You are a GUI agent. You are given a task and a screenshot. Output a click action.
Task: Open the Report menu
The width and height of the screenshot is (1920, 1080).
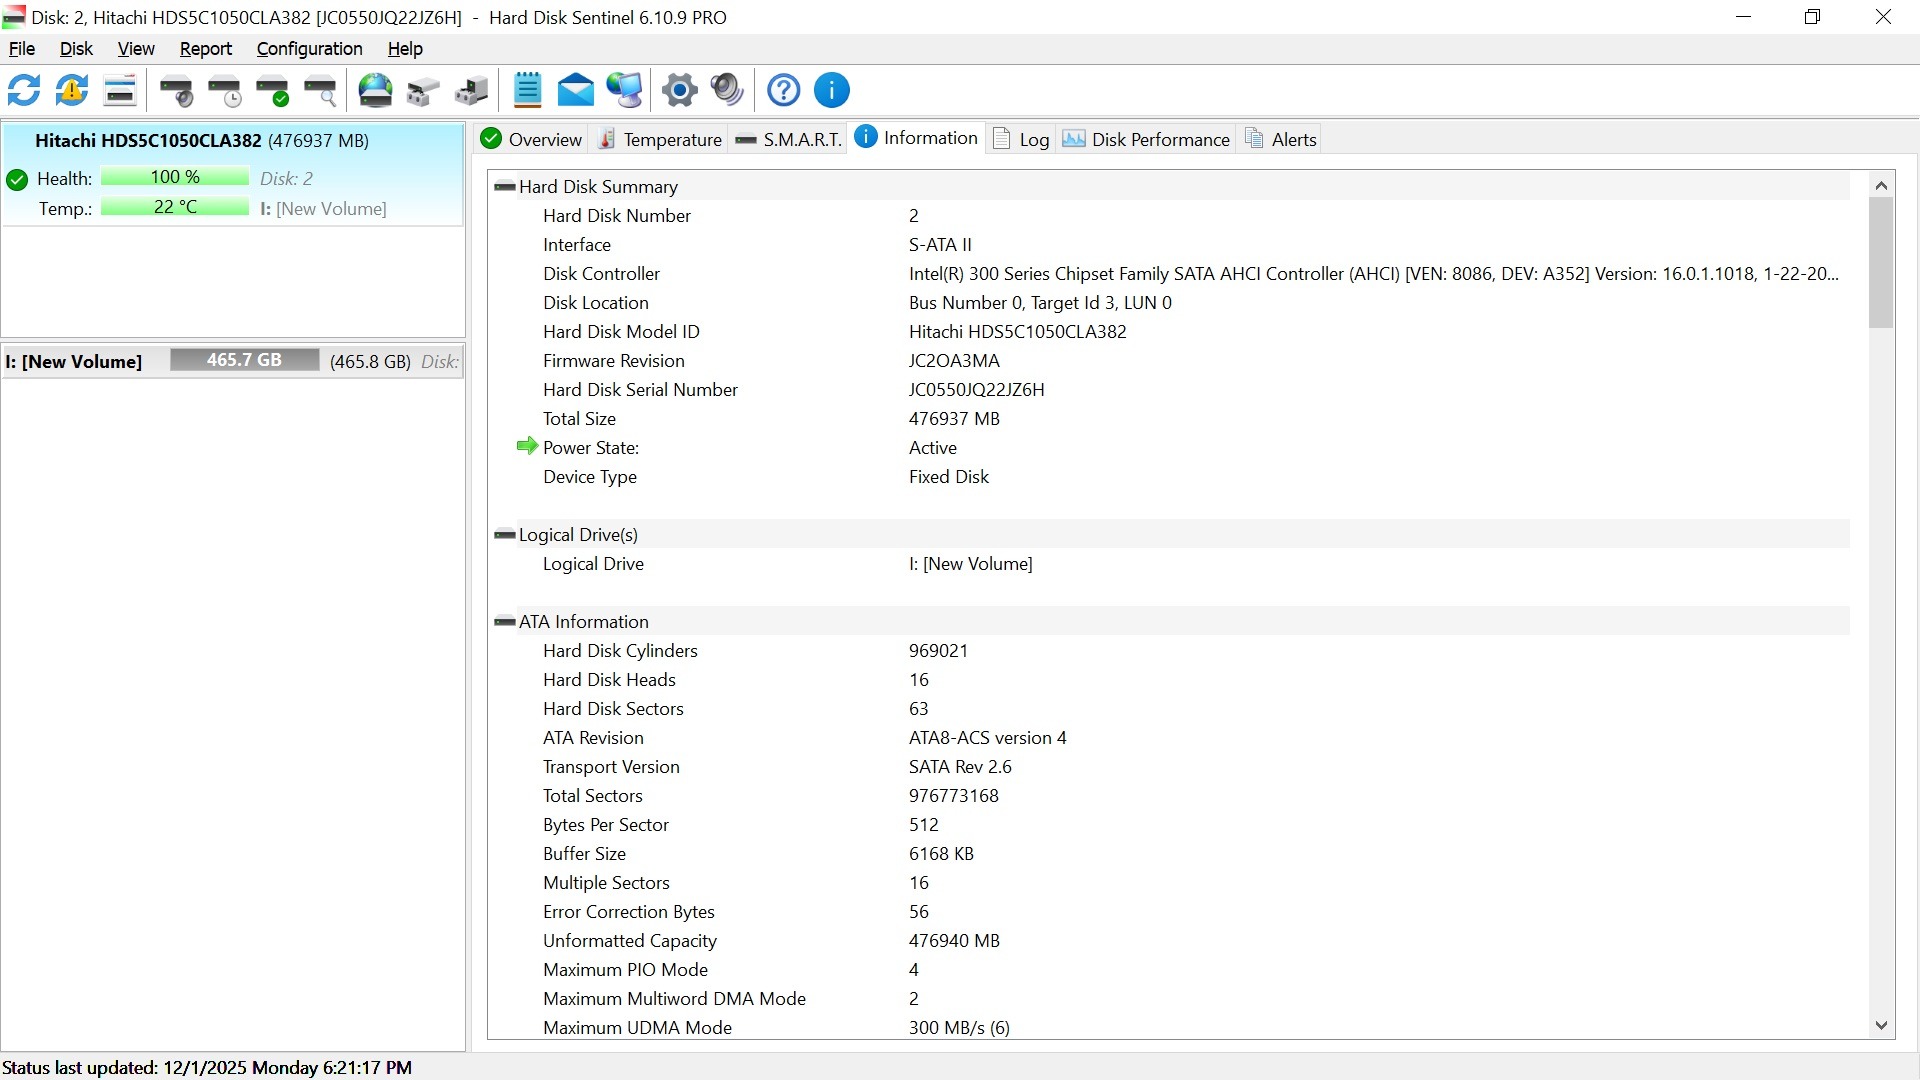(205, 49)
